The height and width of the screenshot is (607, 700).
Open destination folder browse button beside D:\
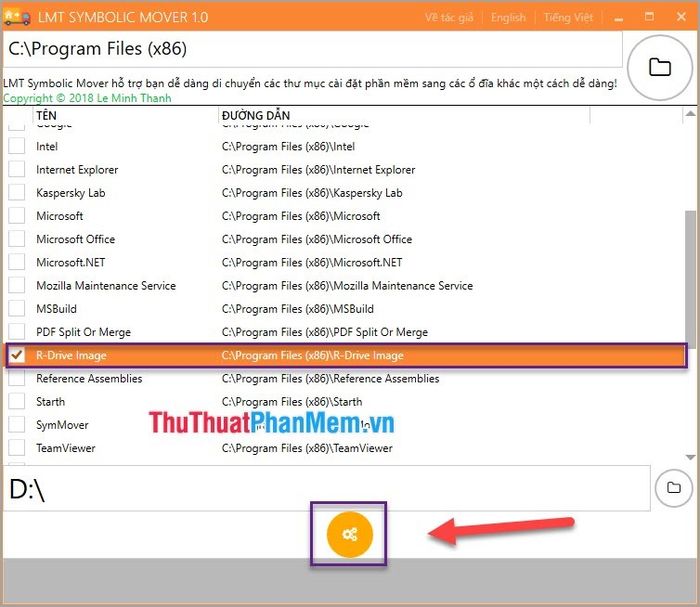point(674,488)
